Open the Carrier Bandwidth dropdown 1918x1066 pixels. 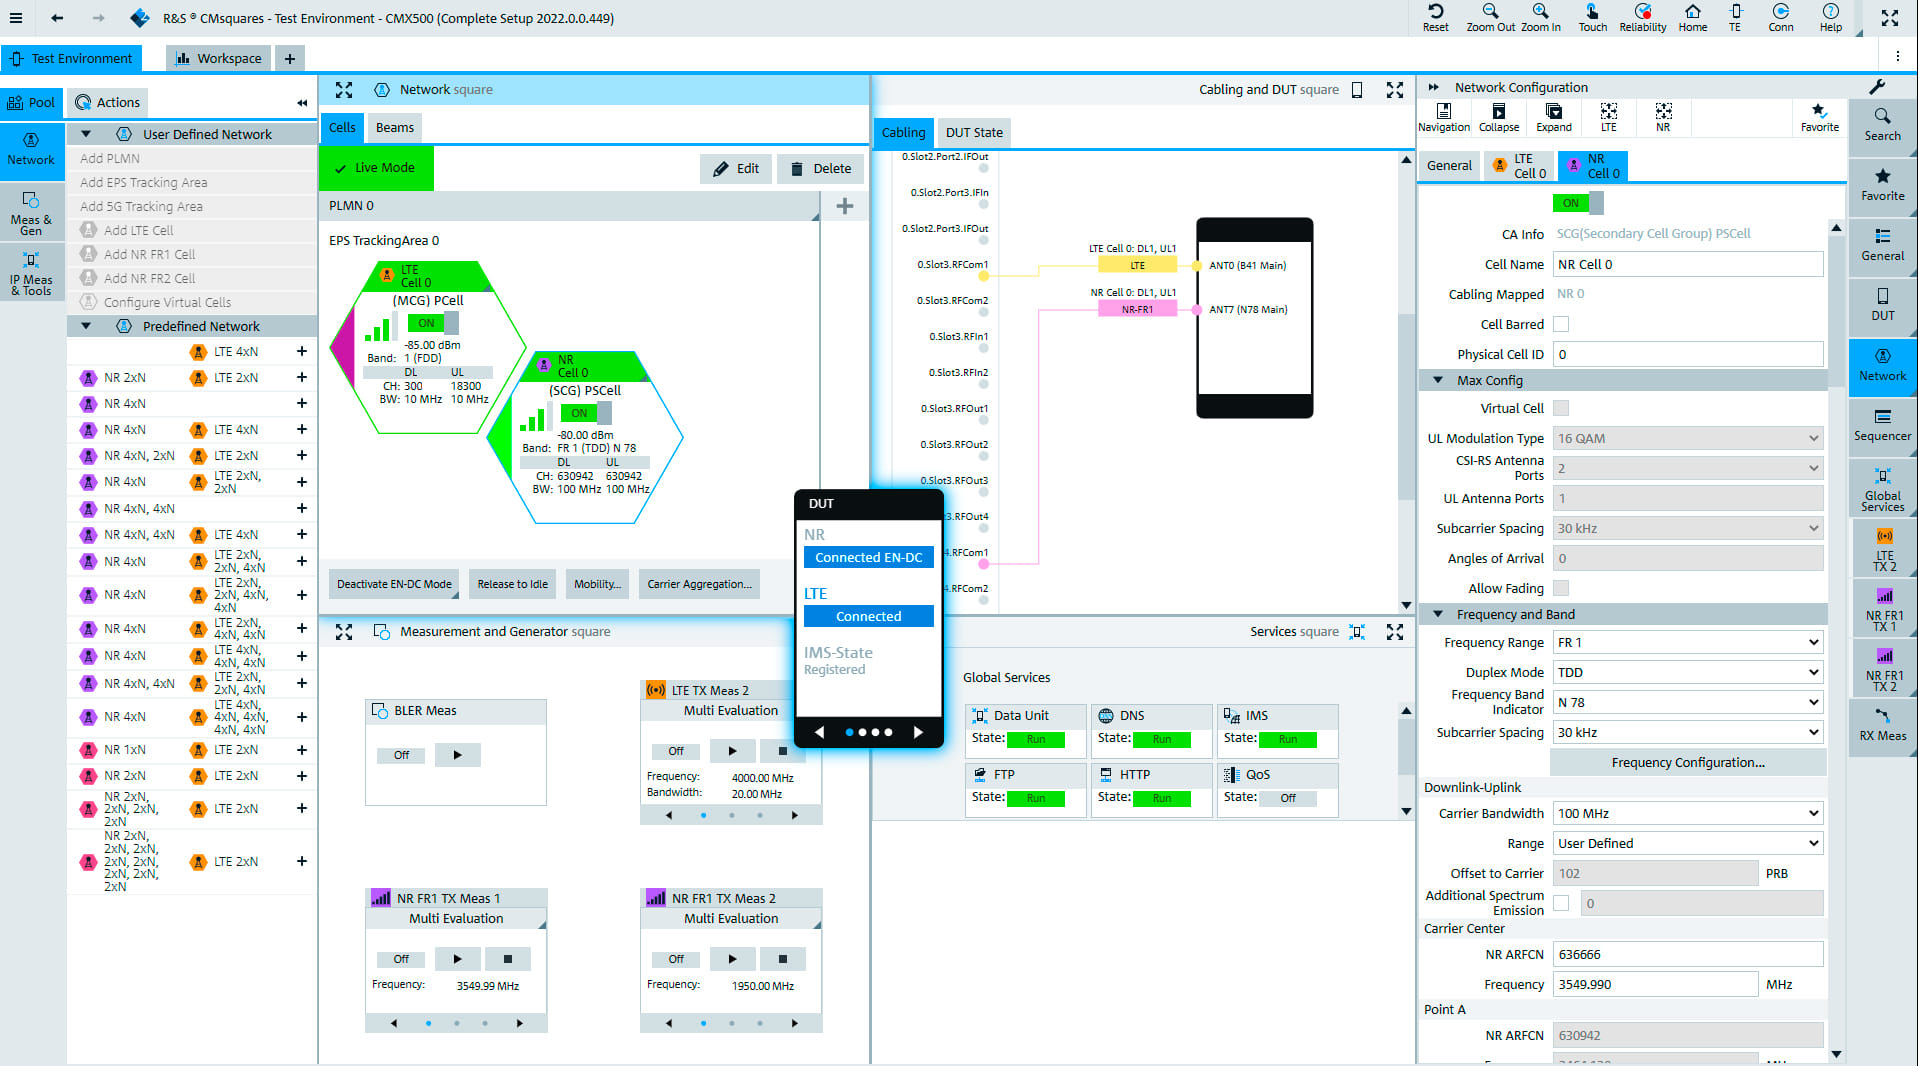(1687, 813)
